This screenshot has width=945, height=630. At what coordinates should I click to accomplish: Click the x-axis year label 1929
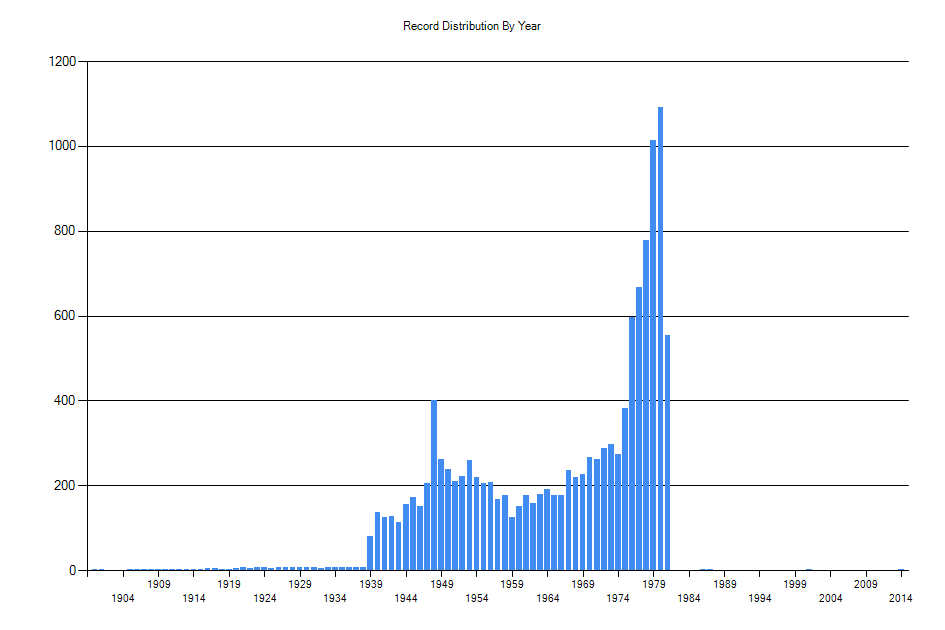(300, 584)
